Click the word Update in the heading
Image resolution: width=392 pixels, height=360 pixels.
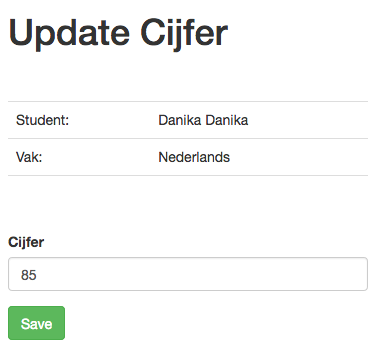coord(69,33)
